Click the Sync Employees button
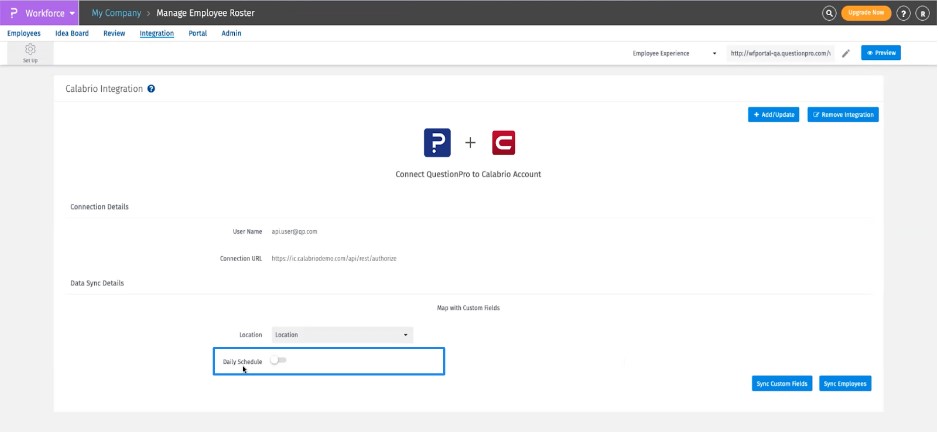 click(845, 384)
